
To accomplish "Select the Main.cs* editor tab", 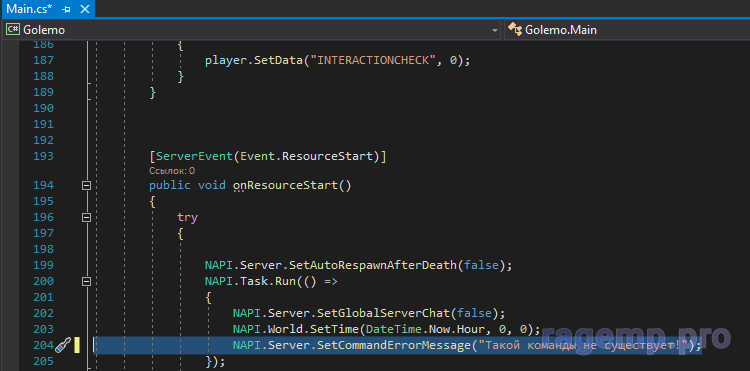I will [47, 9].
